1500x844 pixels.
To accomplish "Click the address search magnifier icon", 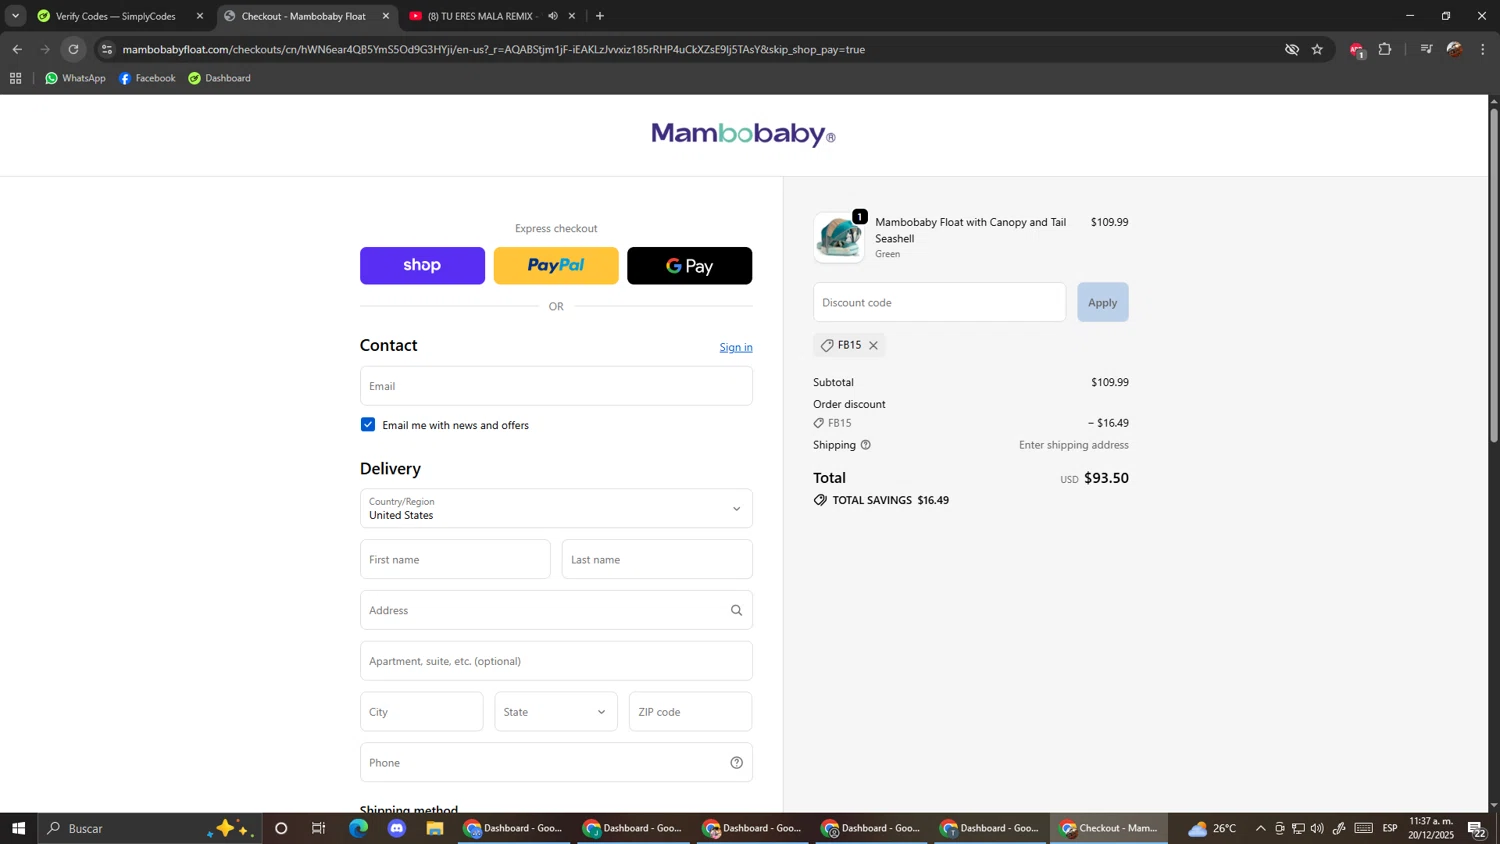I will click(x=737, y=611).
